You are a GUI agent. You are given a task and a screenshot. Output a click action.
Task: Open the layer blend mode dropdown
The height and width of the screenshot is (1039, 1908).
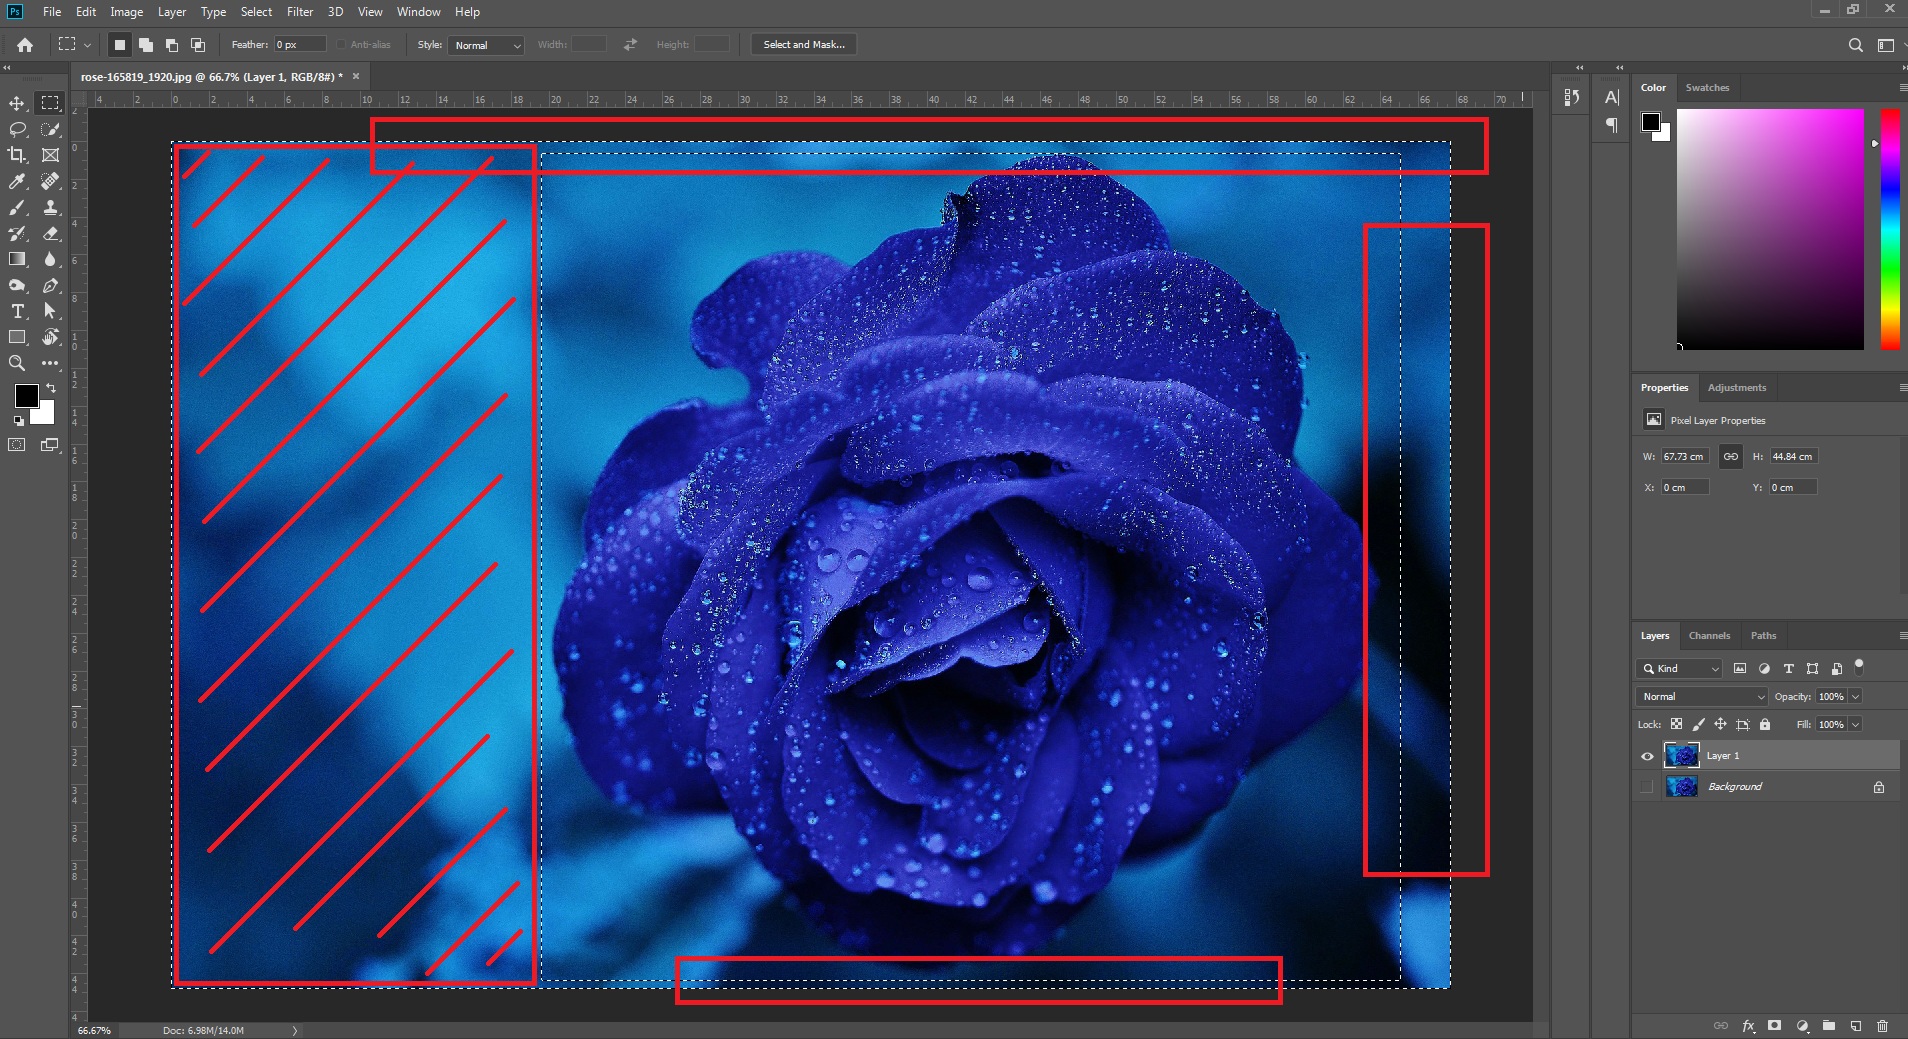(1702, 696)
